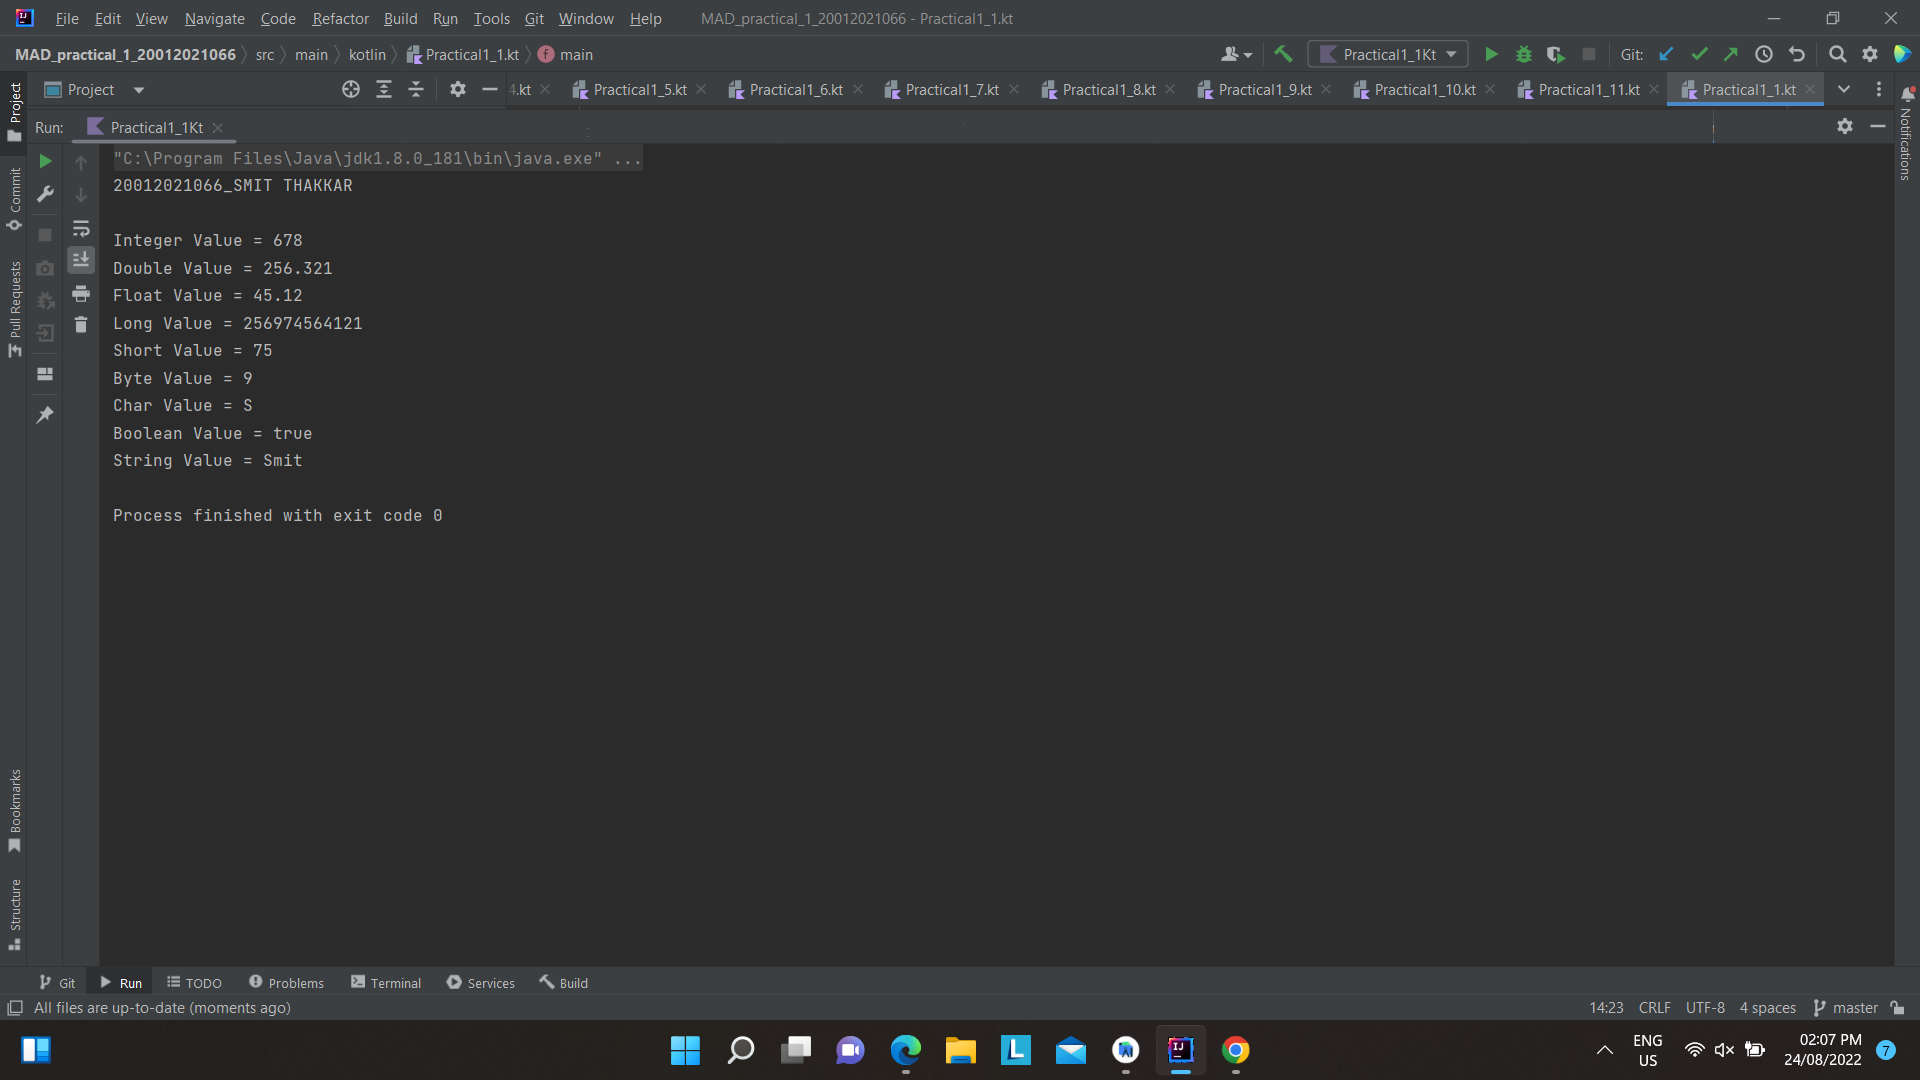1920x1080 pixels.
Task: Open the Services tool window
Action: click(481, 983)
